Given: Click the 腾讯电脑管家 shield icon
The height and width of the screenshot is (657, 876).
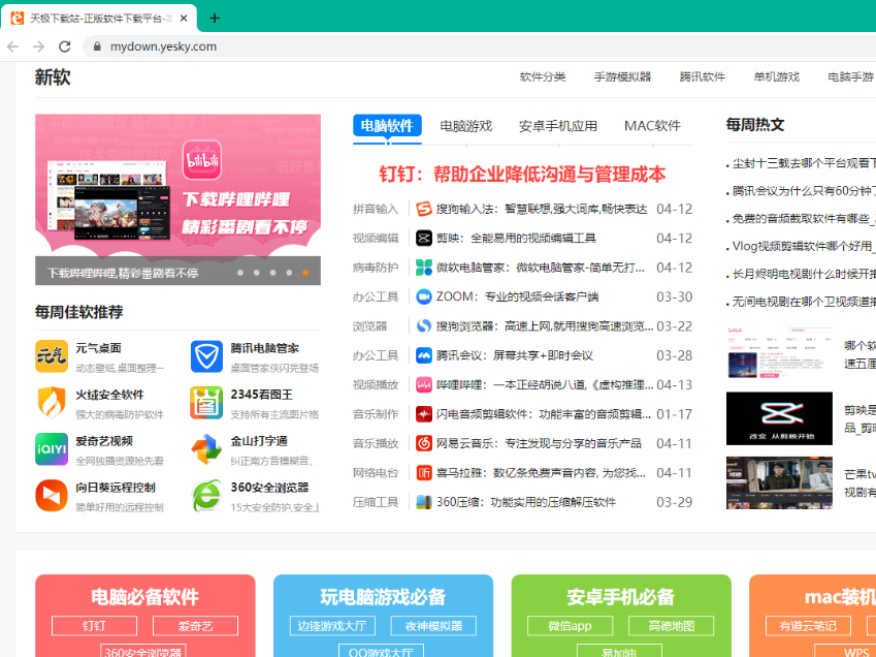Looking at the screenshot, I should [207, 356].
